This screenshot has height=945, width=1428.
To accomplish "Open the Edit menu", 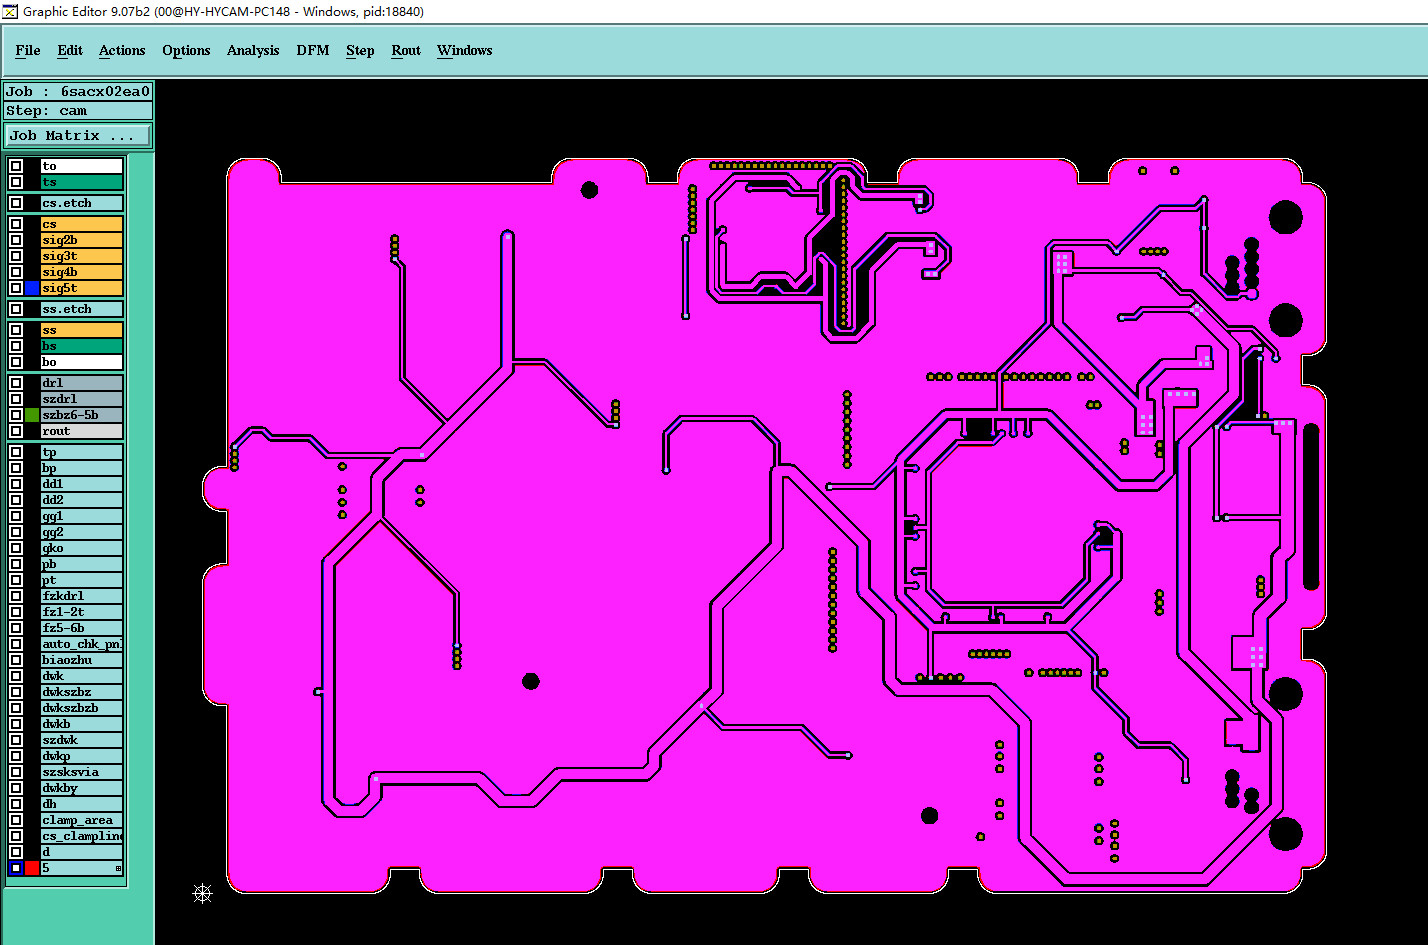I will click(70, 50).
